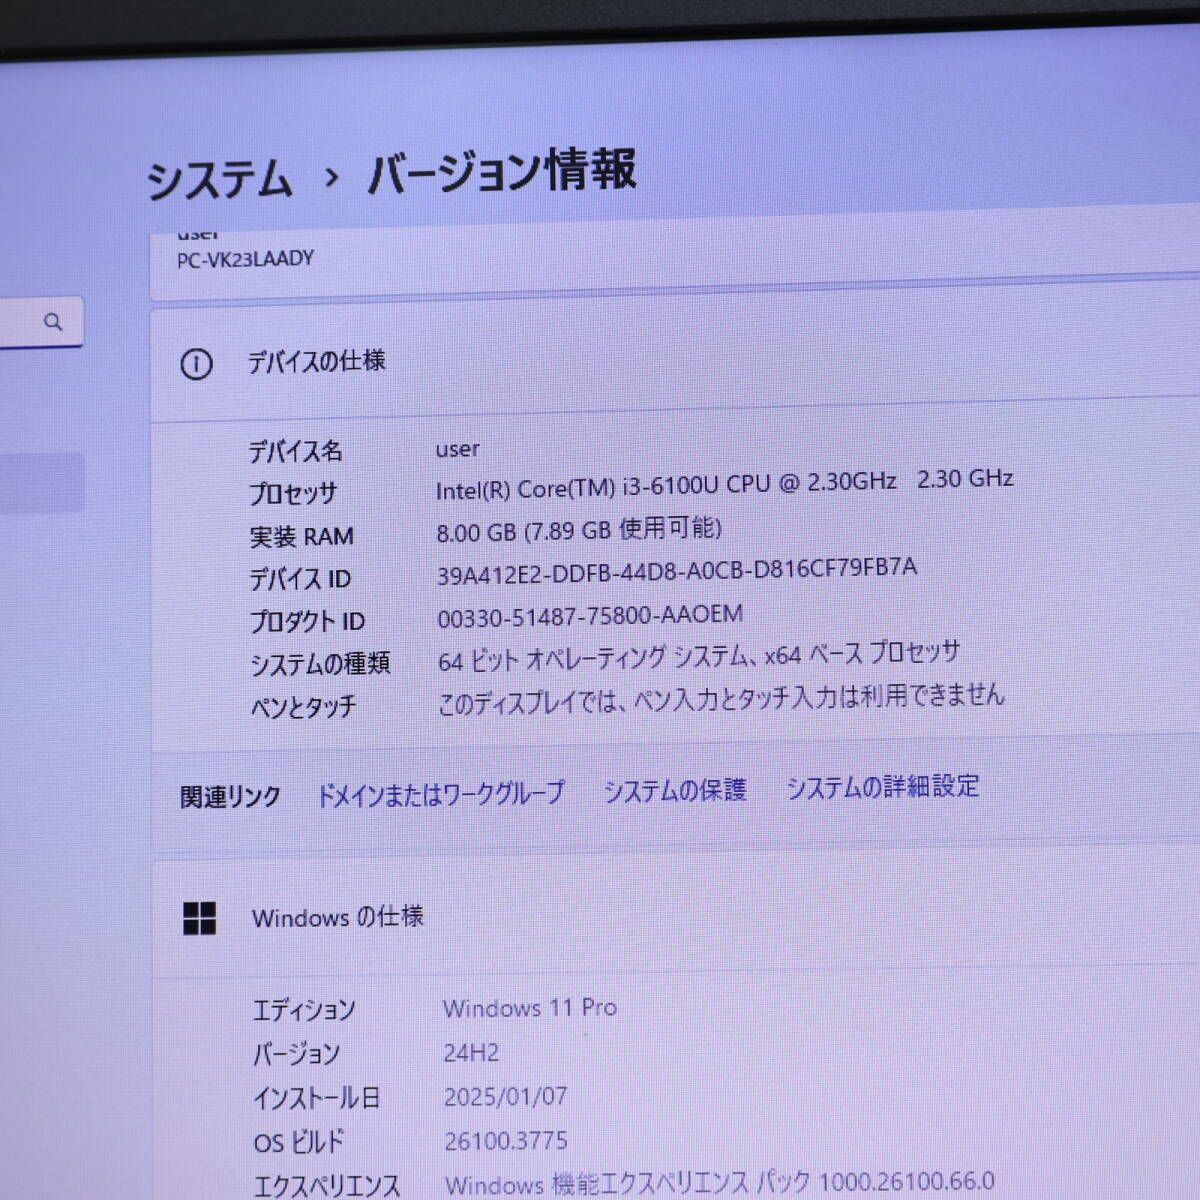Click the バージョン label in Windows specs
The width and height of the screenshot is (1200, 1200).
[296, 1054]
